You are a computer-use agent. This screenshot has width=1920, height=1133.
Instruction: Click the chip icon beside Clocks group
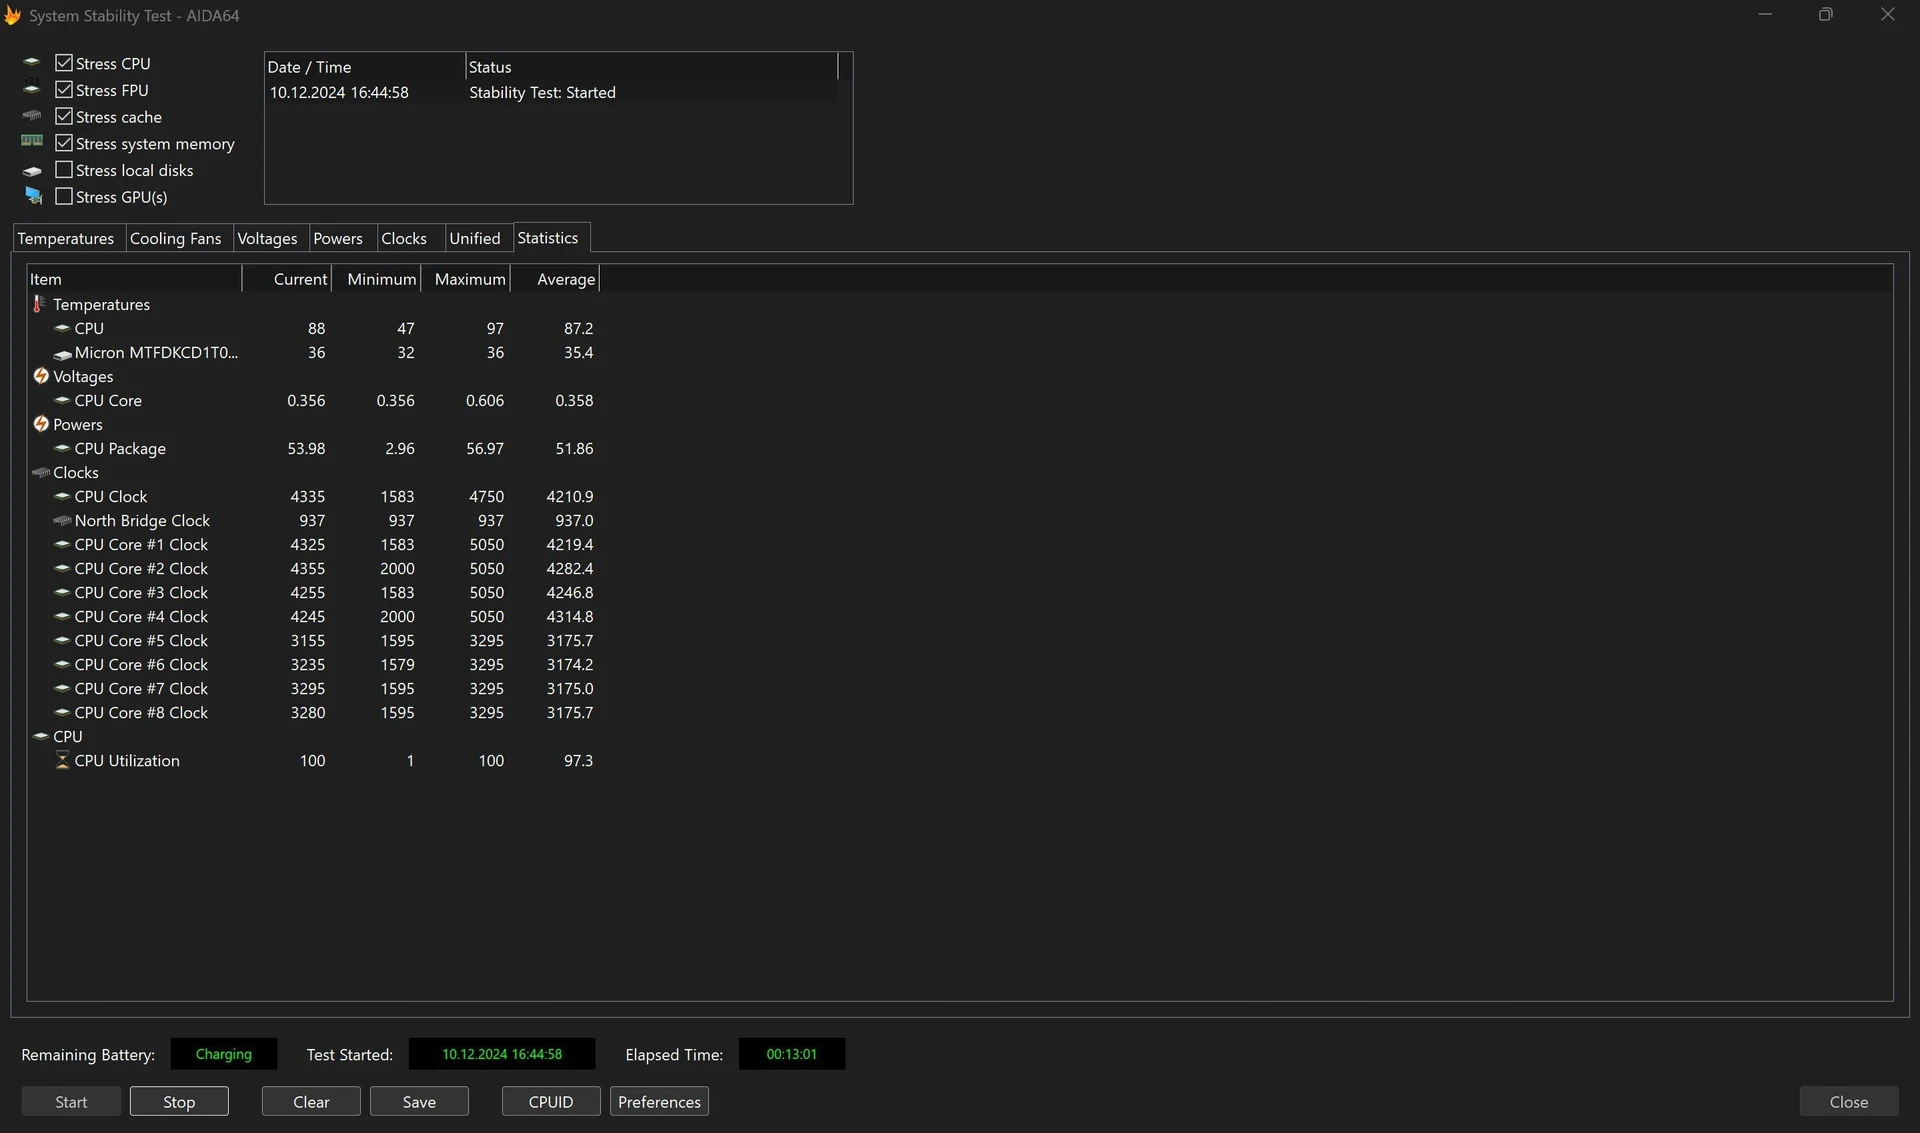coord(41,472)
